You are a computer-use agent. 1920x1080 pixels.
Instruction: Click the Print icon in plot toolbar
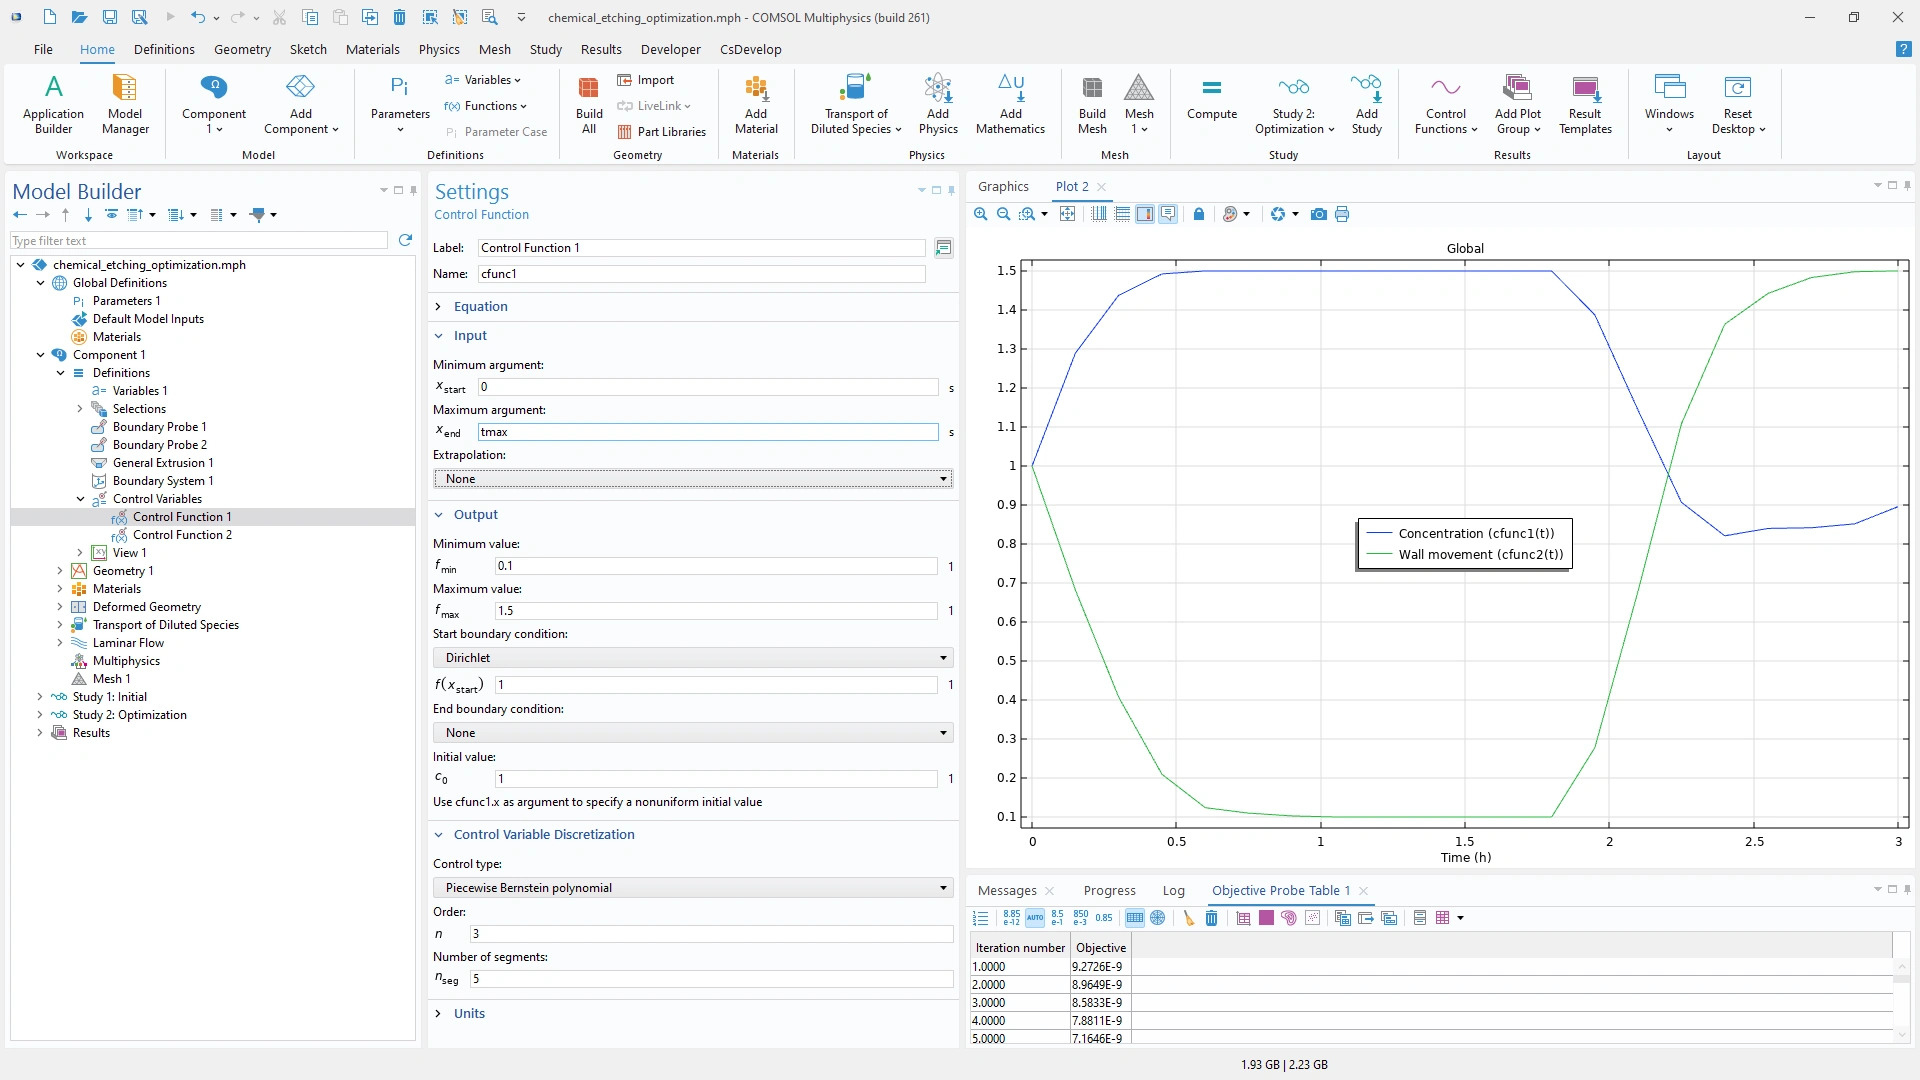(1342, 214)
